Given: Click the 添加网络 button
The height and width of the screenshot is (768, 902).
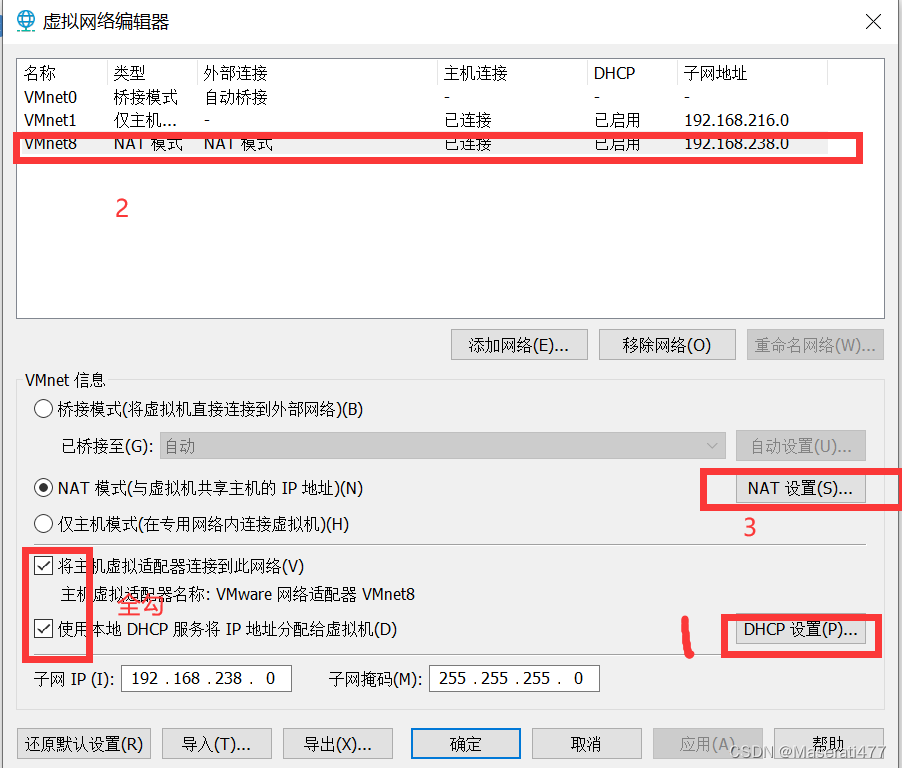Looking at the screenshot, I should (519, 344).
